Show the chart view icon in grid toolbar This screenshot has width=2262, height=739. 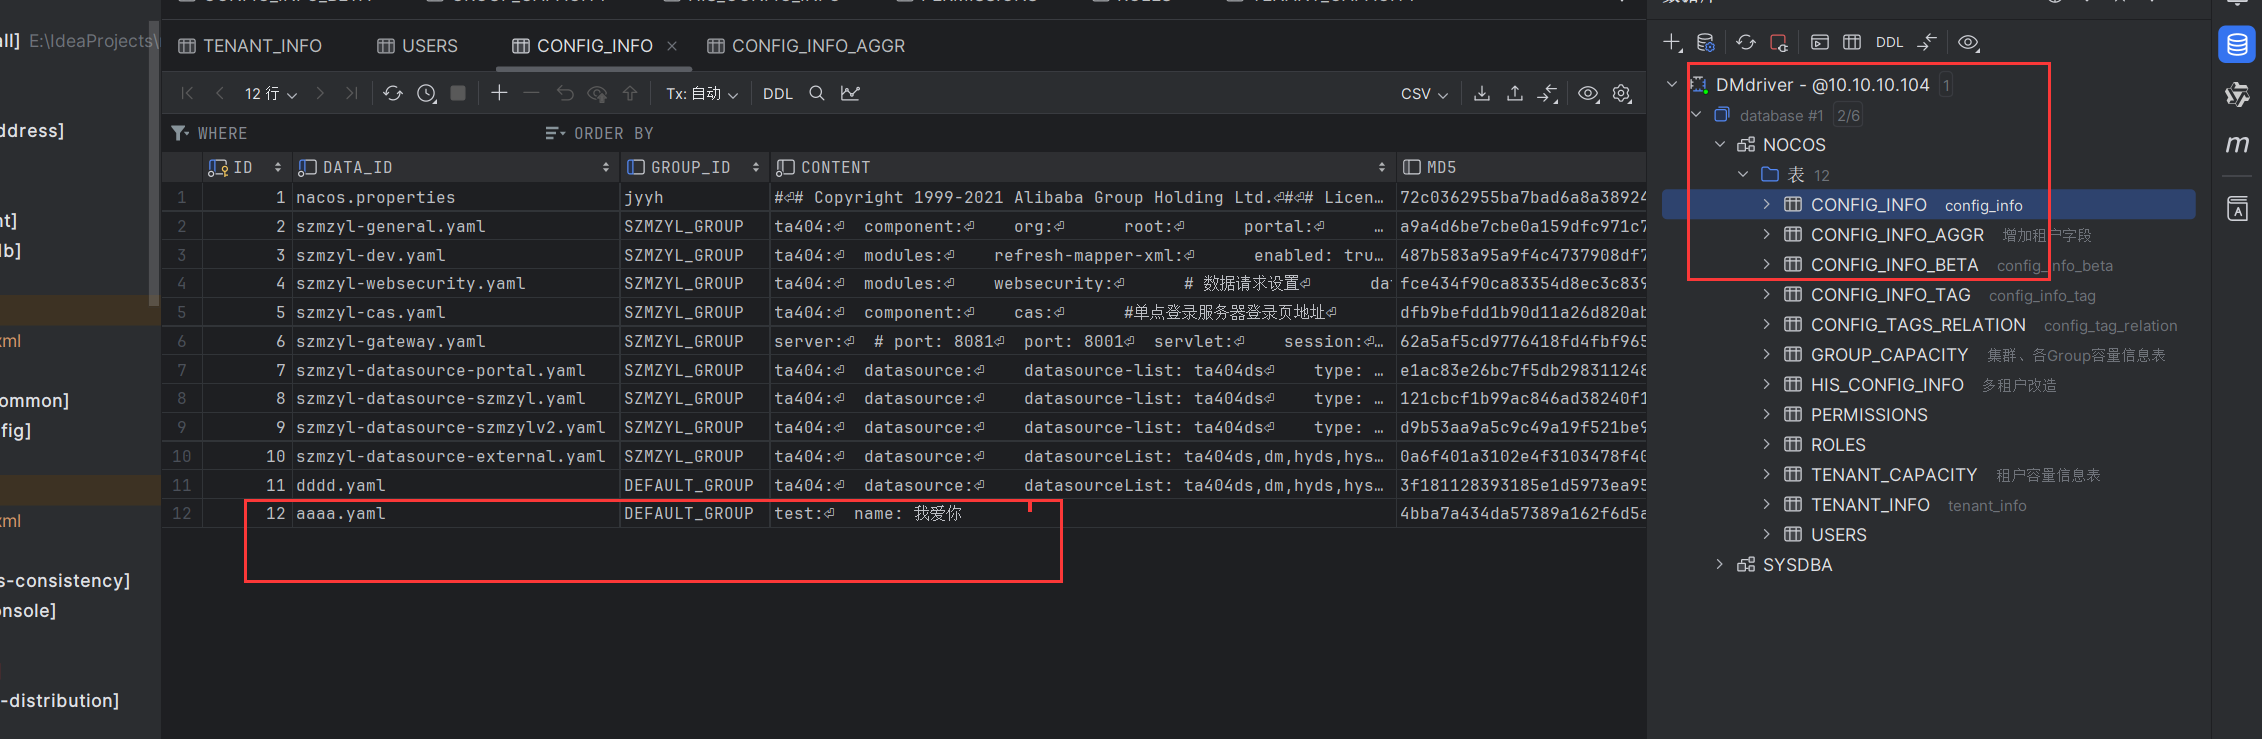tap(850, 93)
